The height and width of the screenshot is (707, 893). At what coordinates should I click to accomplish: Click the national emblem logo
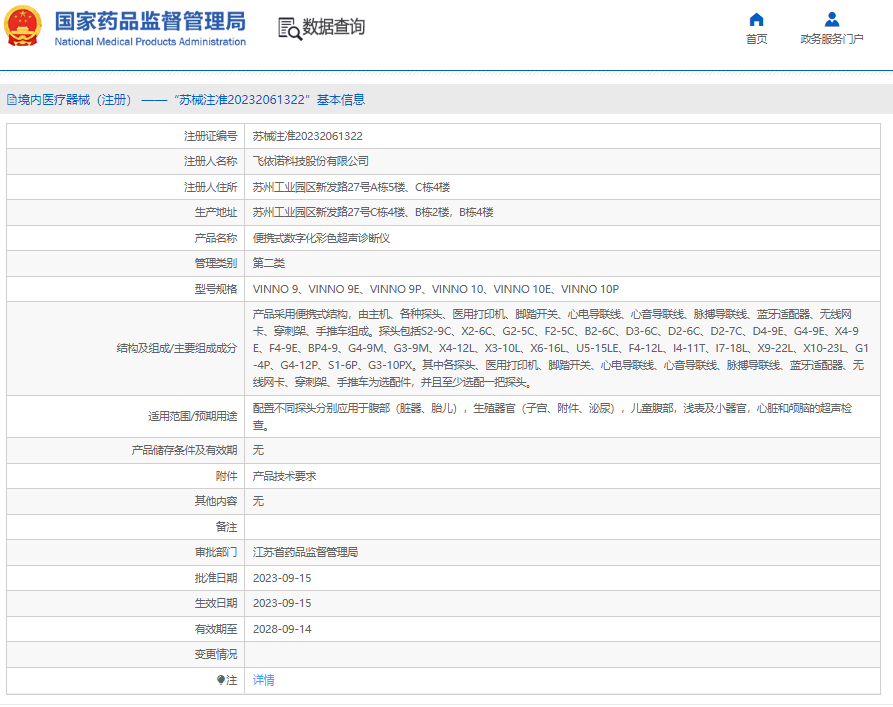pos(23,26)
